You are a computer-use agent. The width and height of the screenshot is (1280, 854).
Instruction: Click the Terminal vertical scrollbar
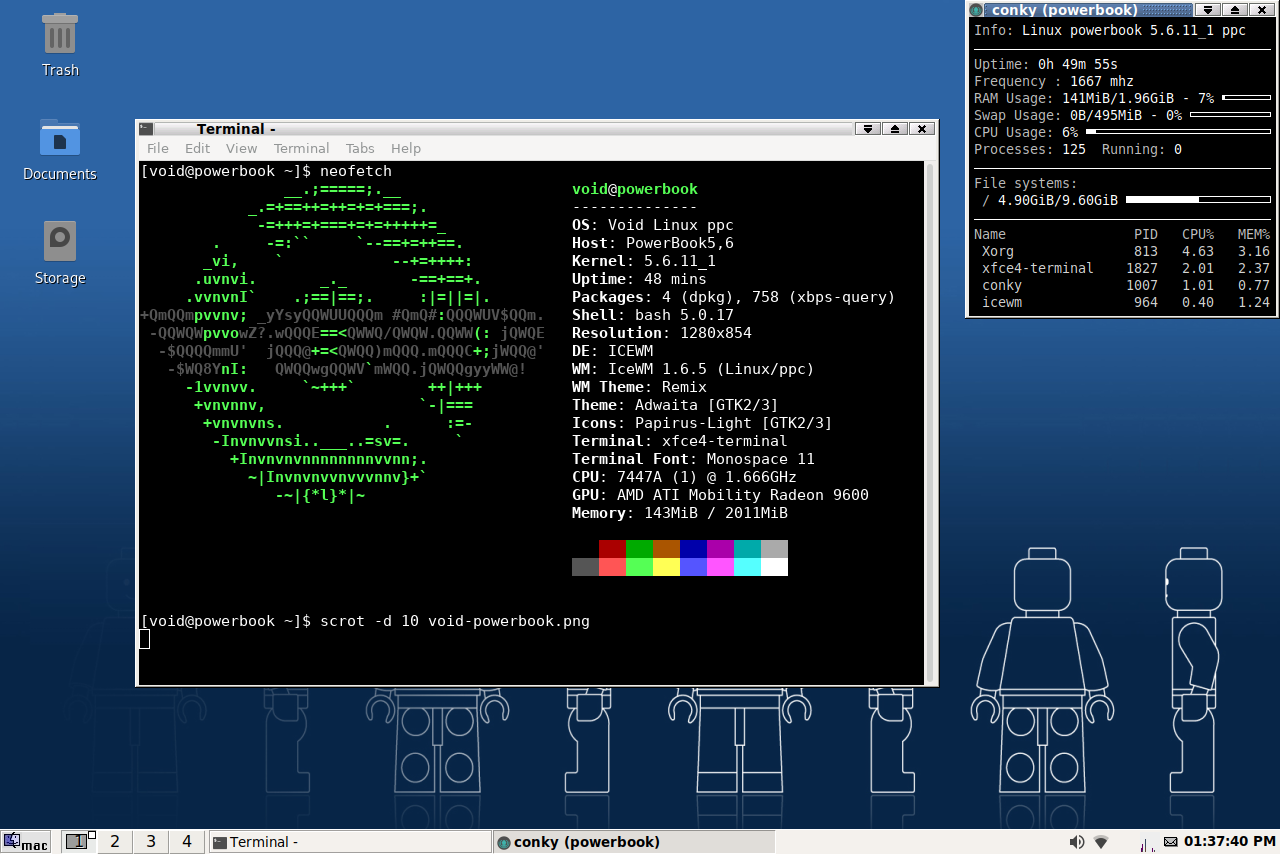[930, 423]
